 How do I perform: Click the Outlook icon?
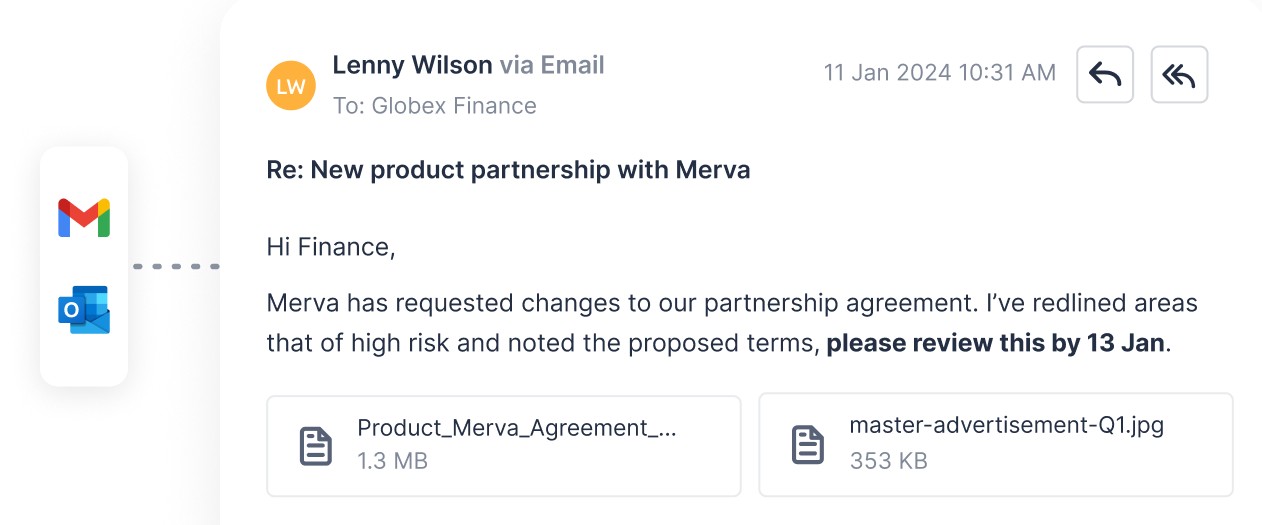coord(84,310)
